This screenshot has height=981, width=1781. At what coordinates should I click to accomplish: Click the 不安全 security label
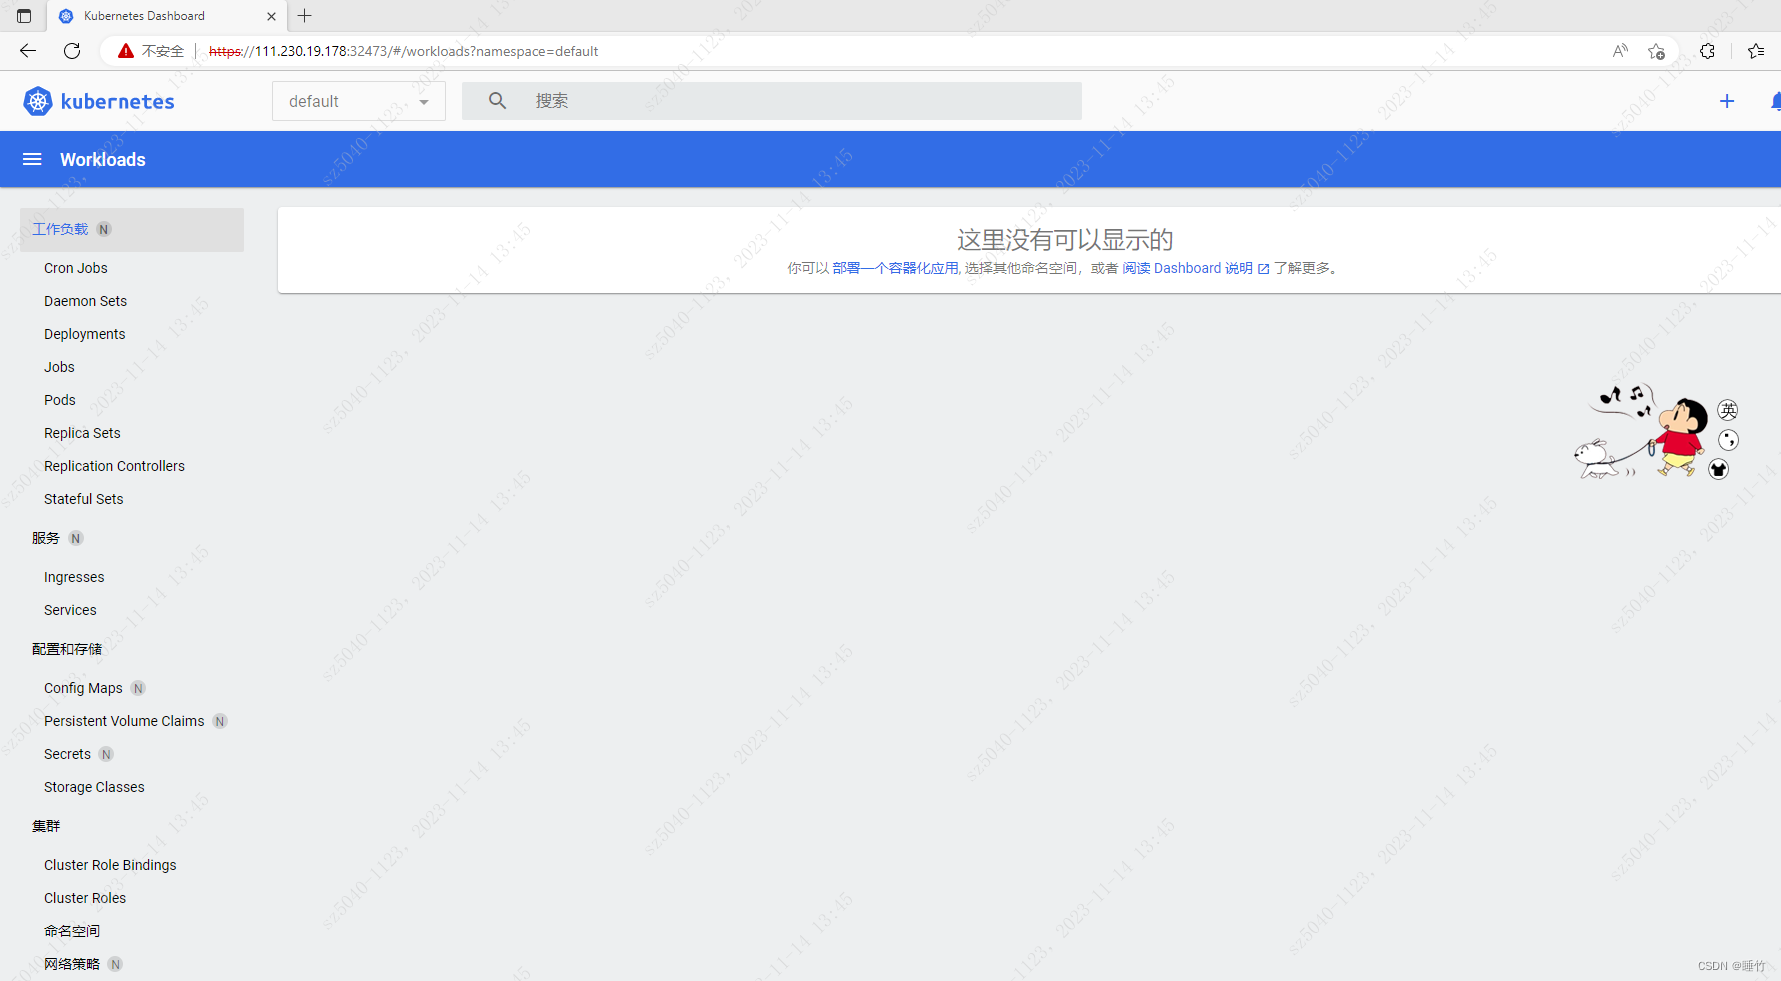tap(163, 51)
